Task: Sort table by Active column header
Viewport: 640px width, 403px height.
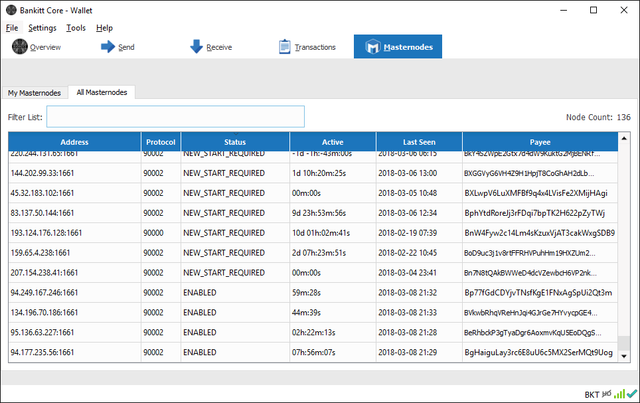Action: [333, 142]
